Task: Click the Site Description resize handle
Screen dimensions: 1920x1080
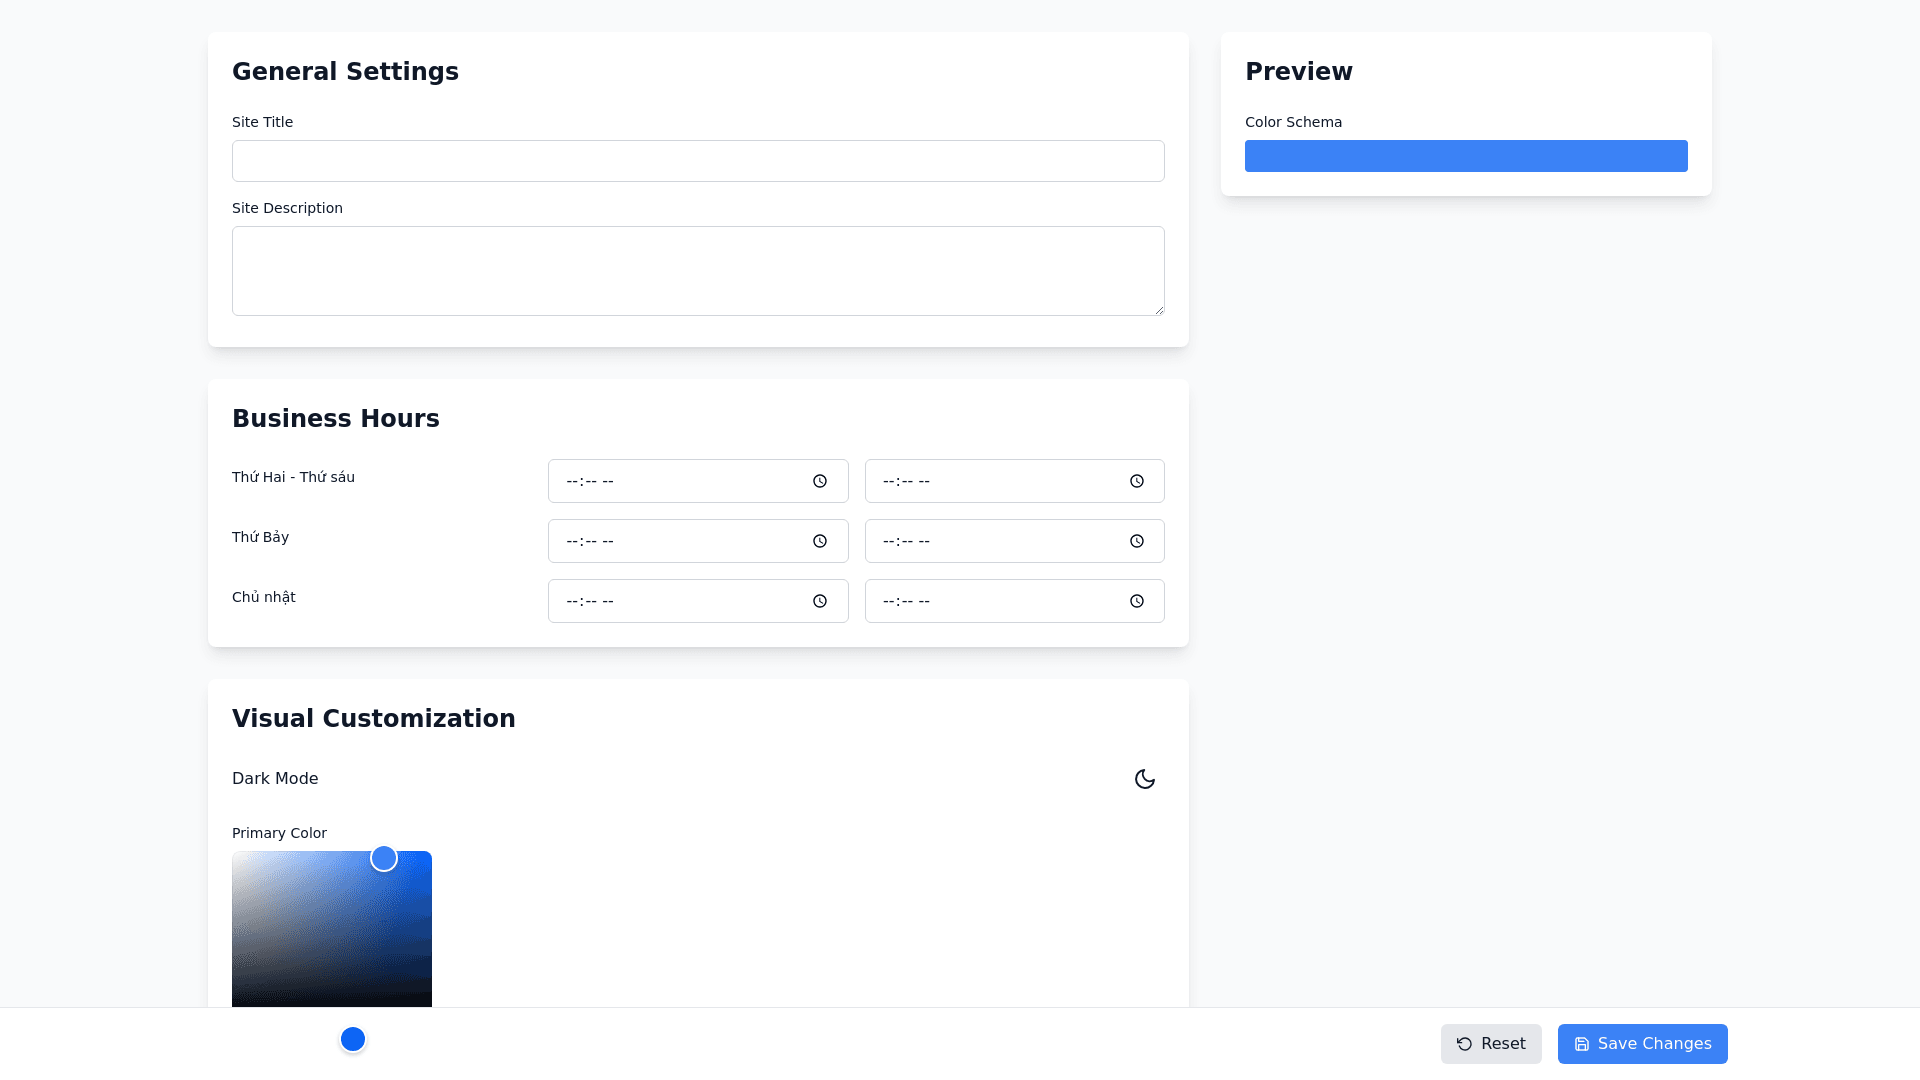Action: (1159, 310)
